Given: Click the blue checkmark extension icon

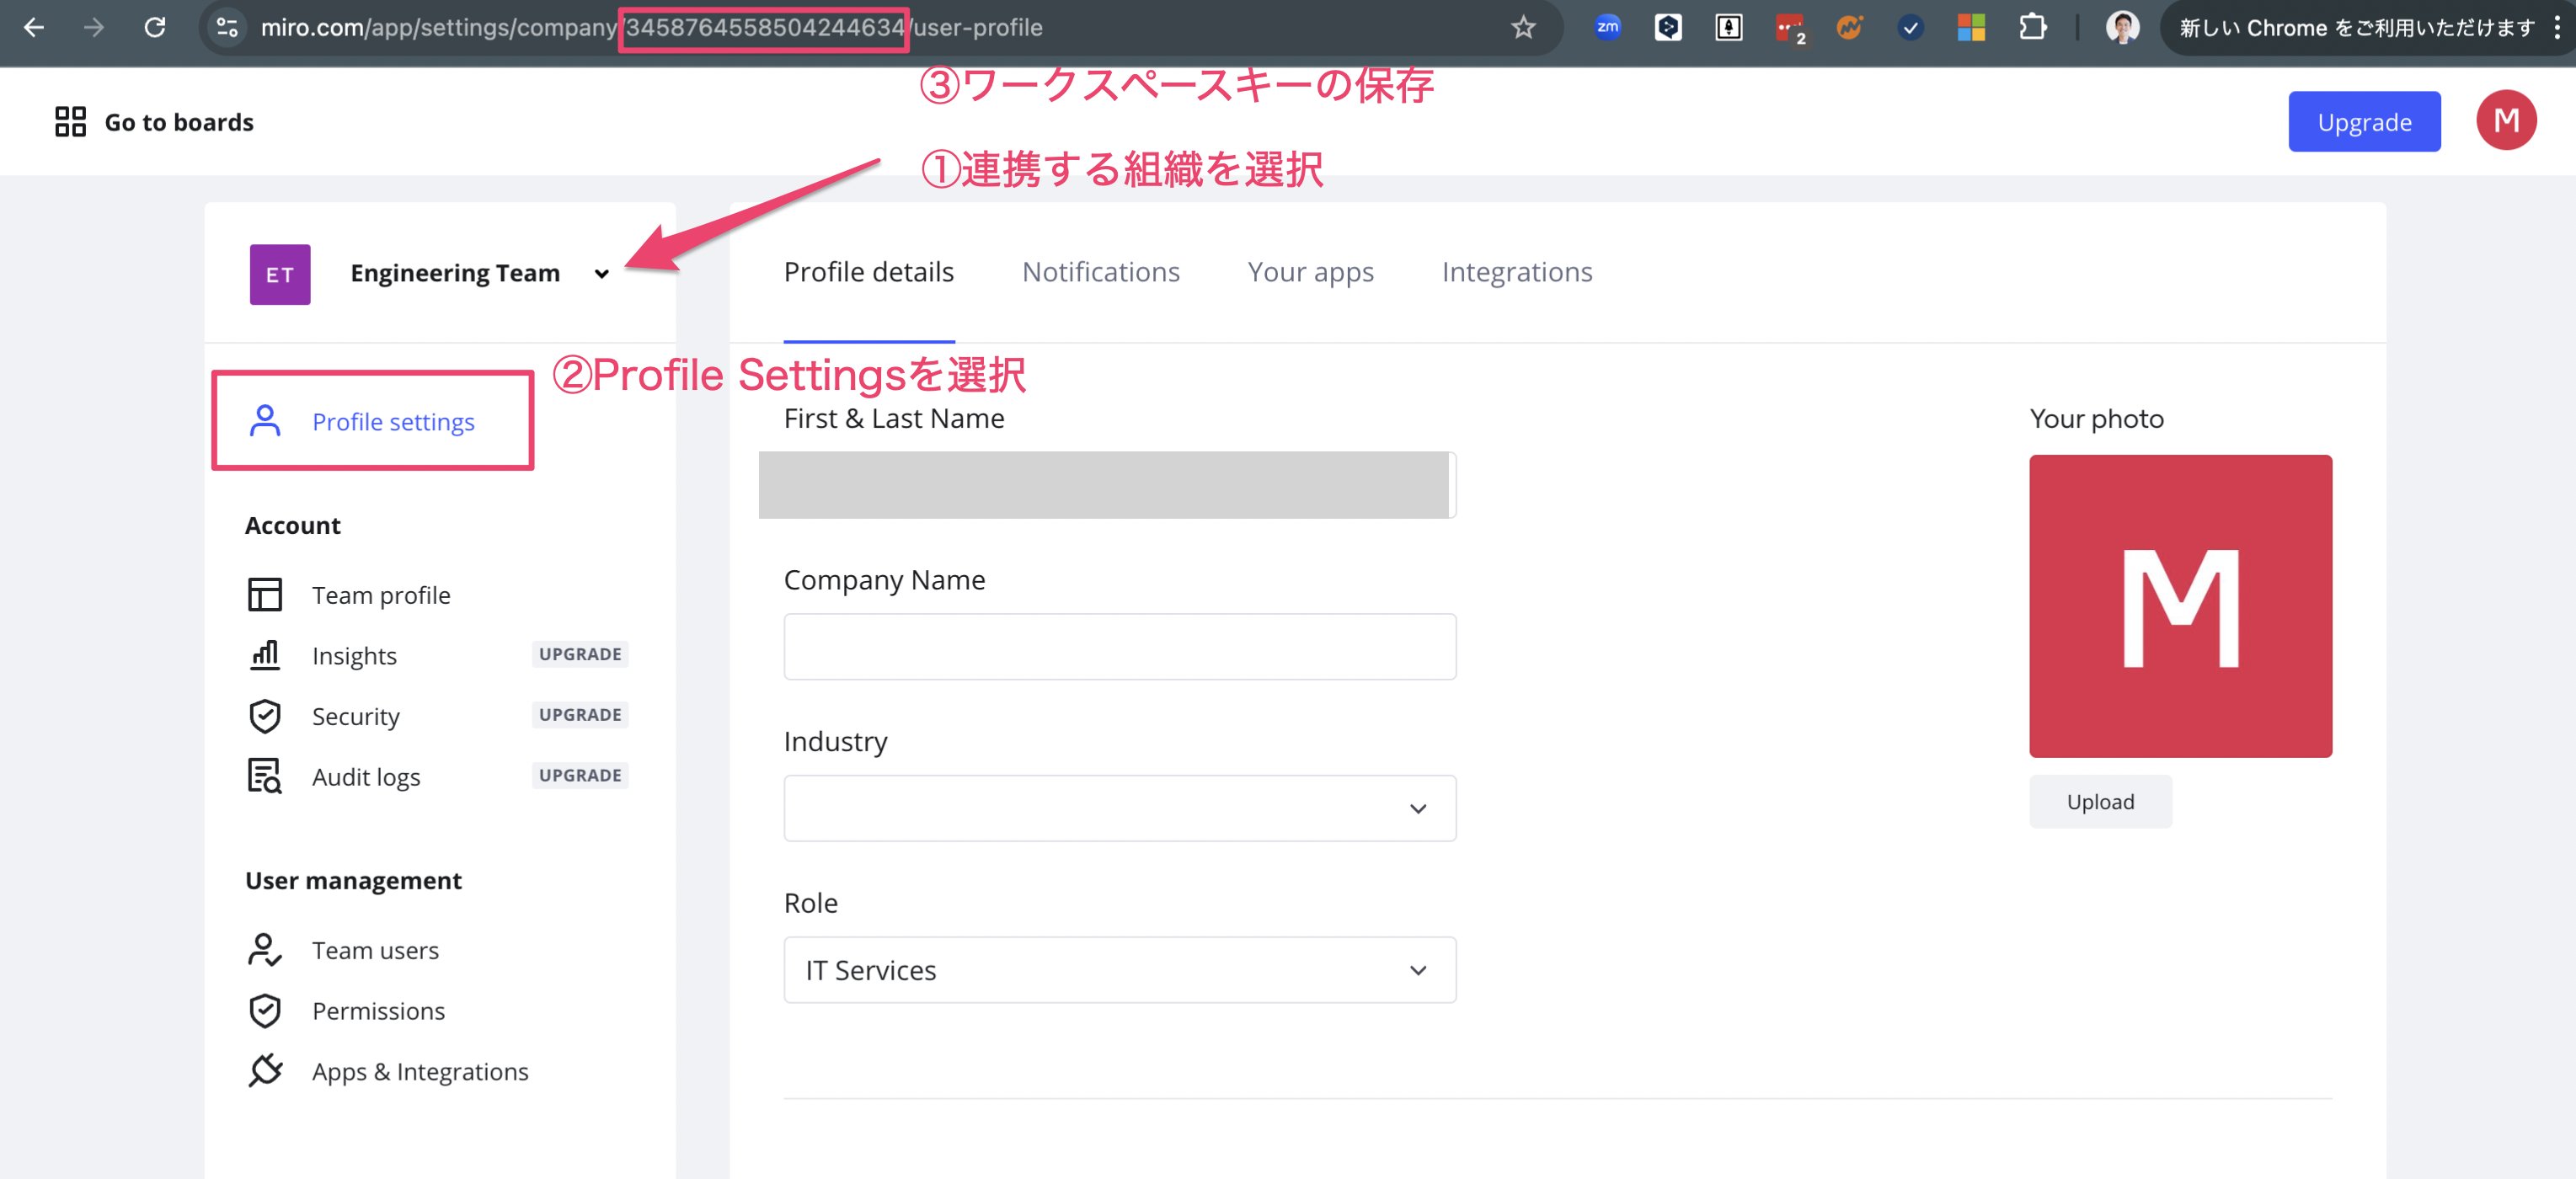Looking at the screenshot, I should point(1910,27).
